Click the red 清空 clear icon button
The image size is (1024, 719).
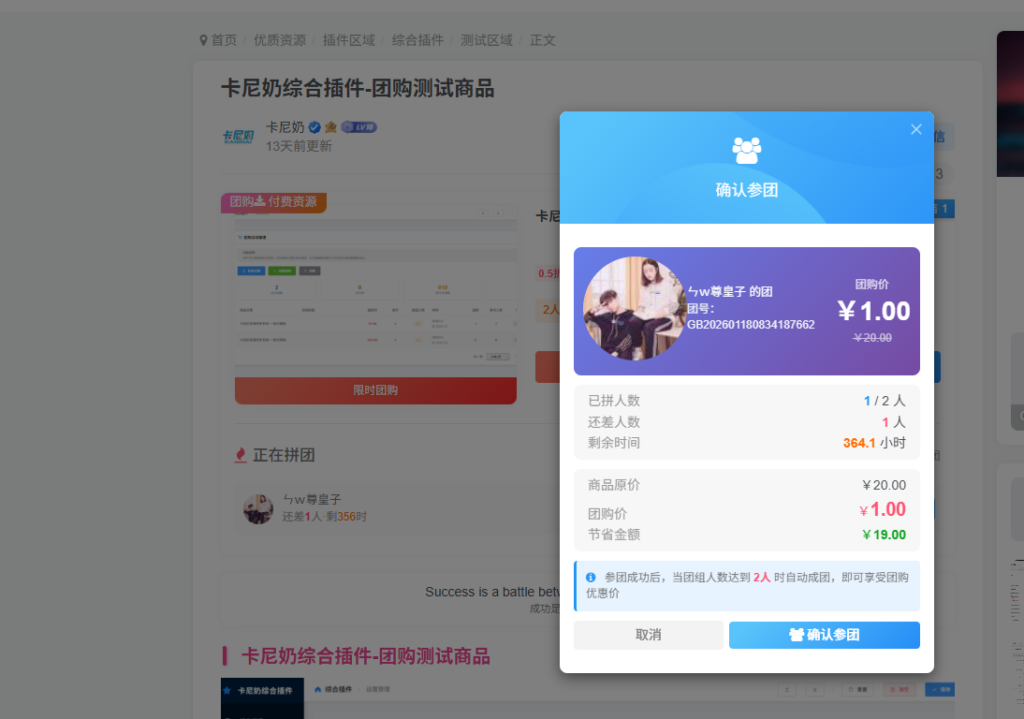coord(899,689)
